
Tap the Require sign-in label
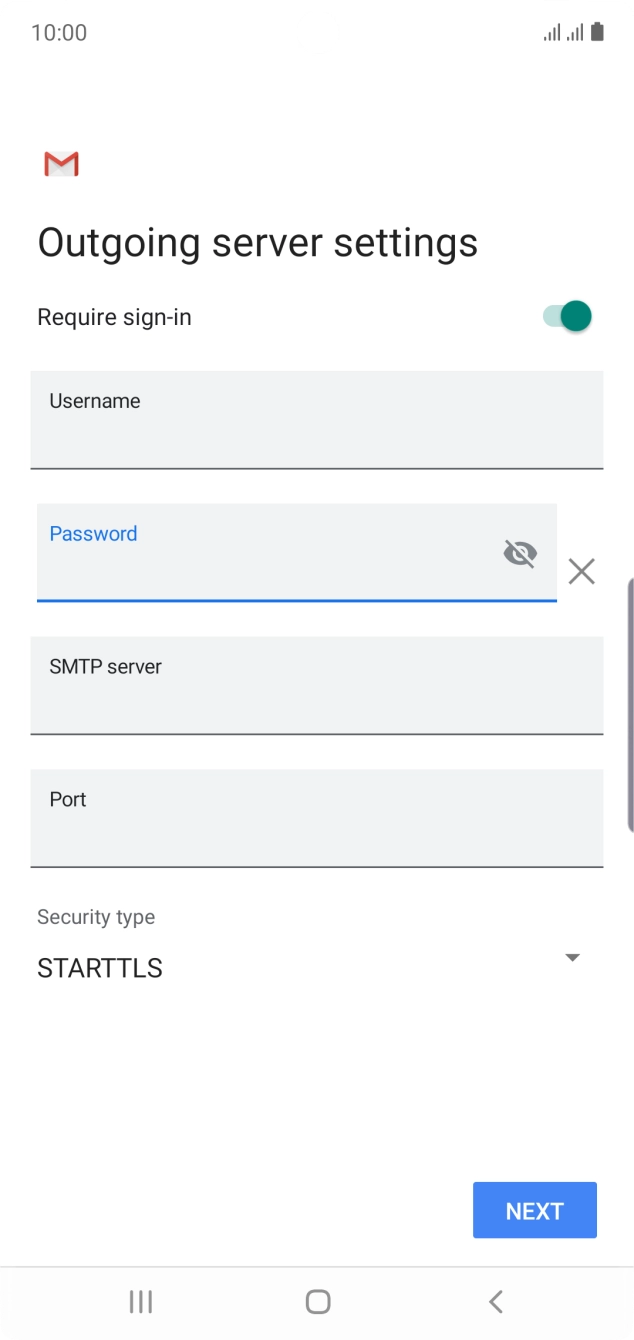click(x=114, y=317)
